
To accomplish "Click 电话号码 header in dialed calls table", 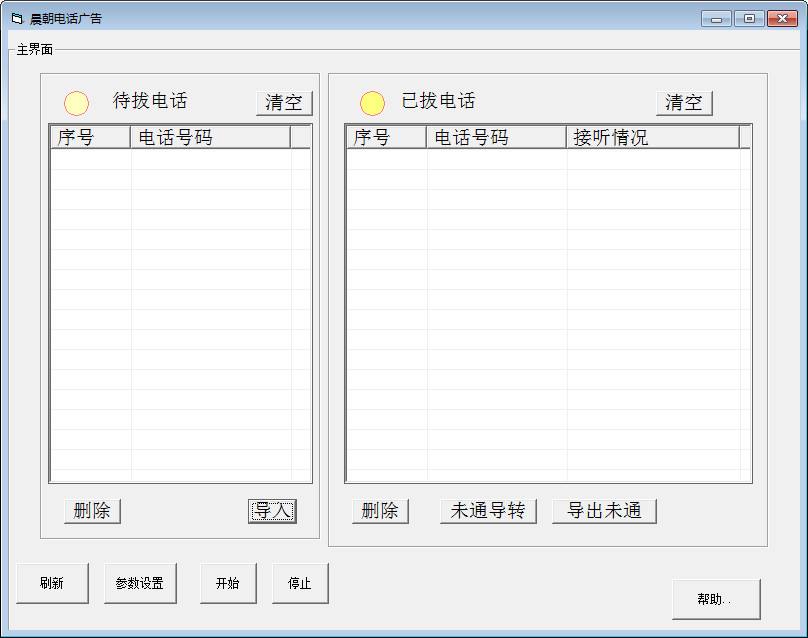I will pyautogui.click(x=496, y=138).
